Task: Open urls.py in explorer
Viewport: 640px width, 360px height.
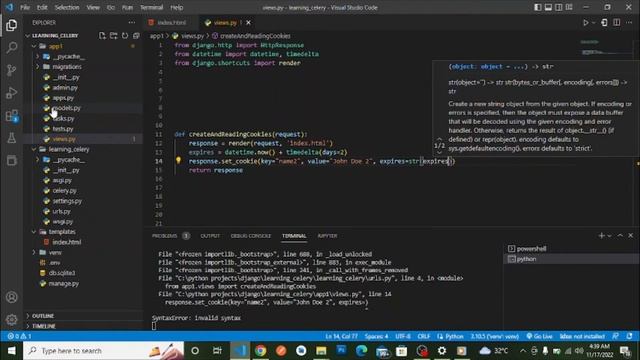Action: (x=62, y=211)
